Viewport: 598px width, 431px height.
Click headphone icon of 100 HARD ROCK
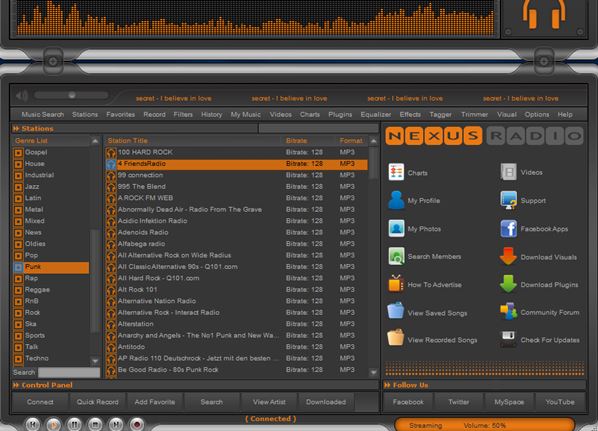111,153
